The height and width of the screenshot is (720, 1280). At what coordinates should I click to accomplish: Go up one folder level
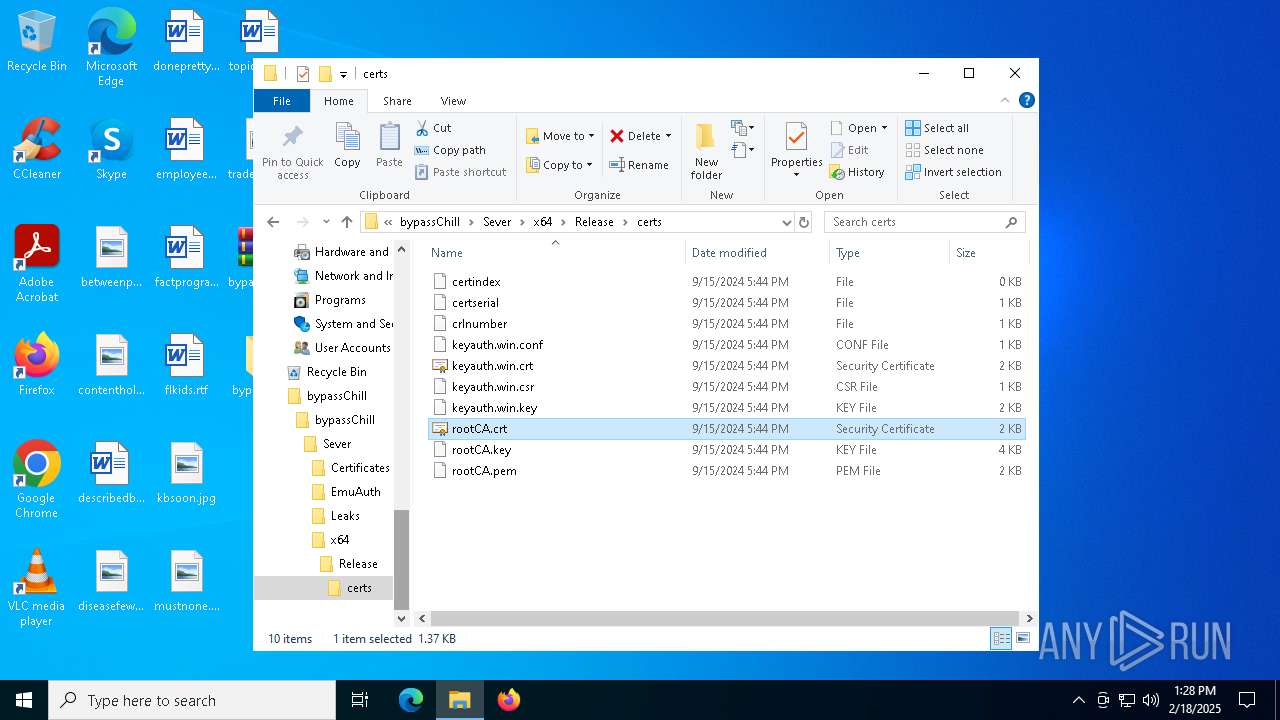(x=347, y=222)
